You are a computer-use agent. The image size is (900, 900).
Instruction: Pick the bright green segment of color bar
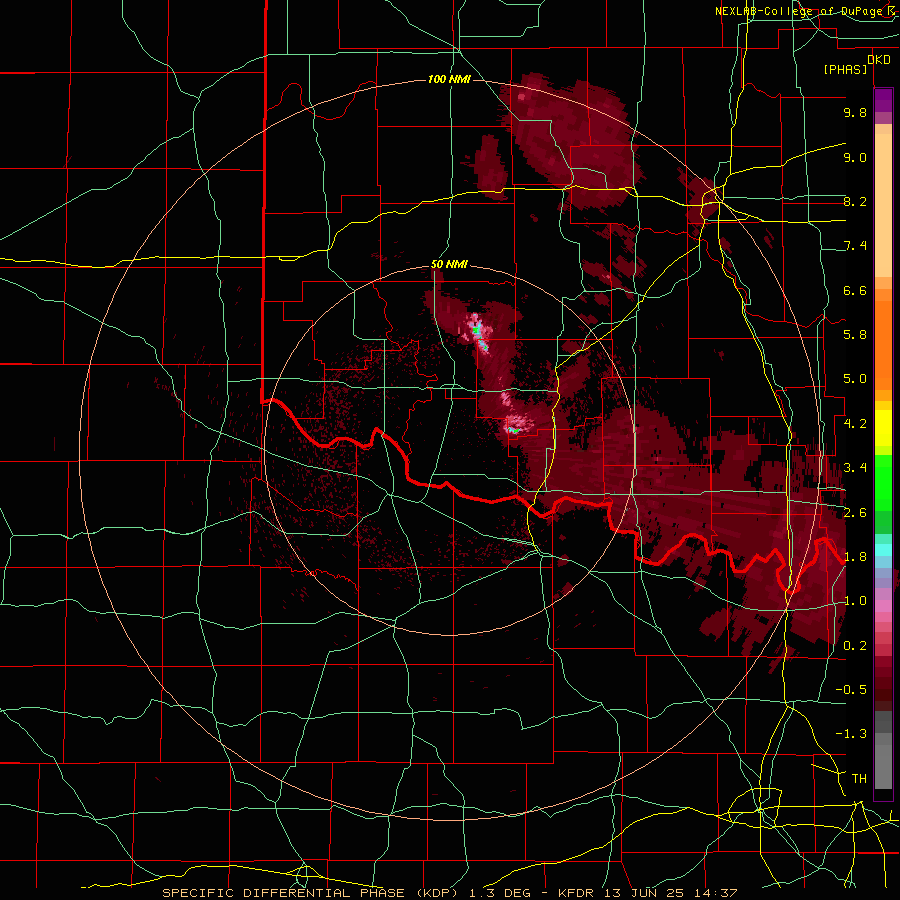(x=883, y=482)
